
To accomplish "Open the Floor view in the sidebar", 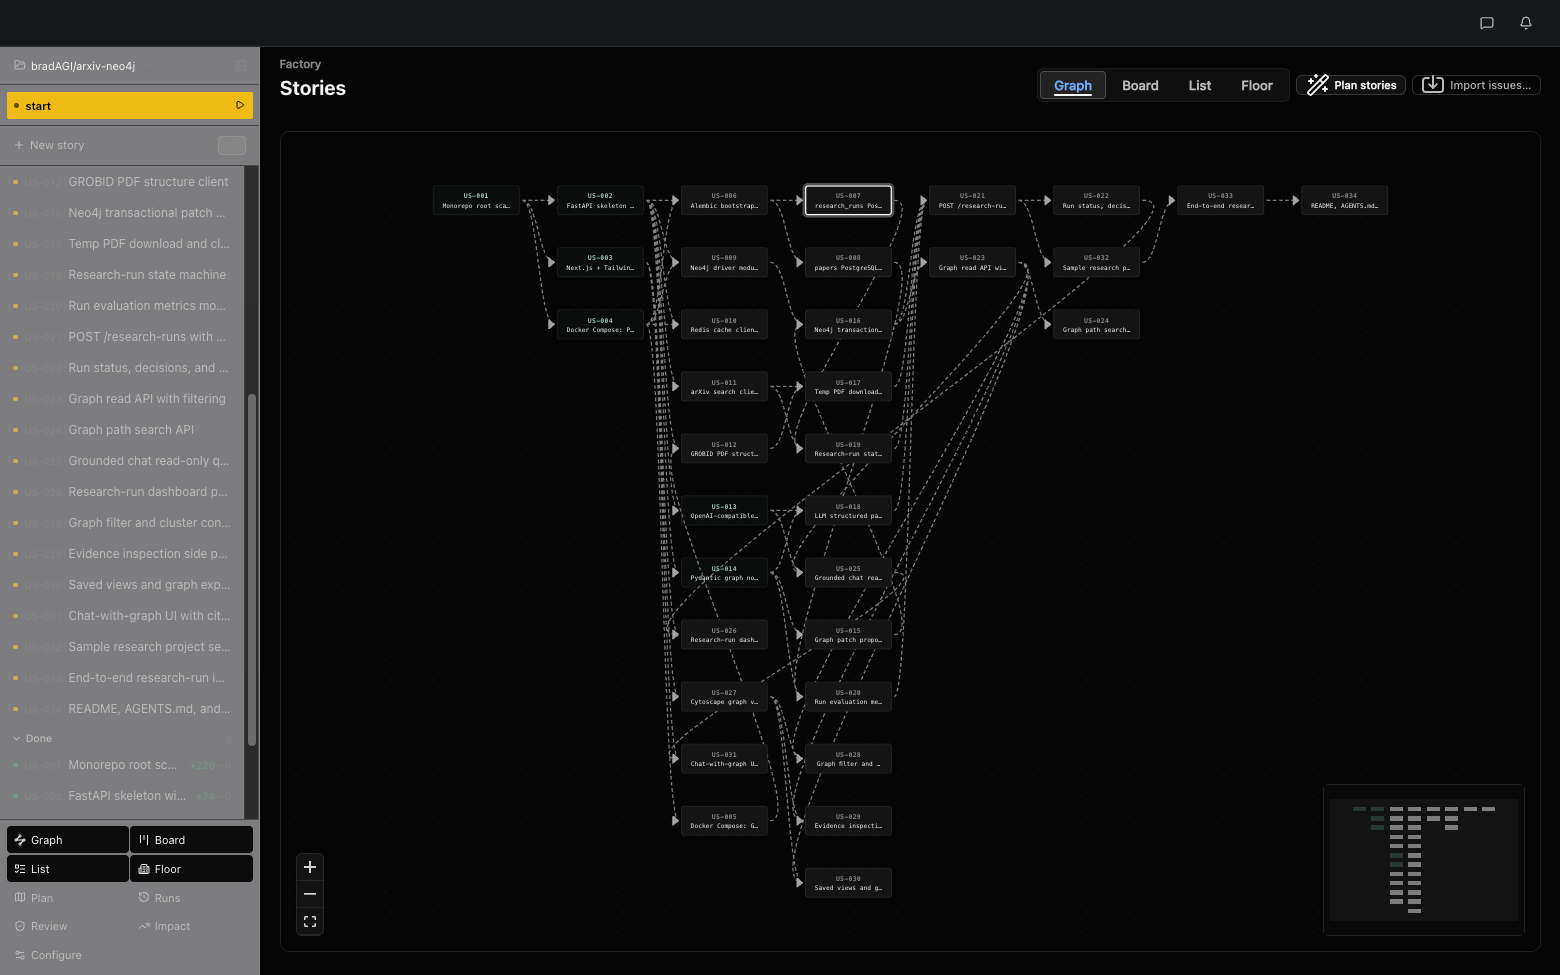I will point(191,869).
